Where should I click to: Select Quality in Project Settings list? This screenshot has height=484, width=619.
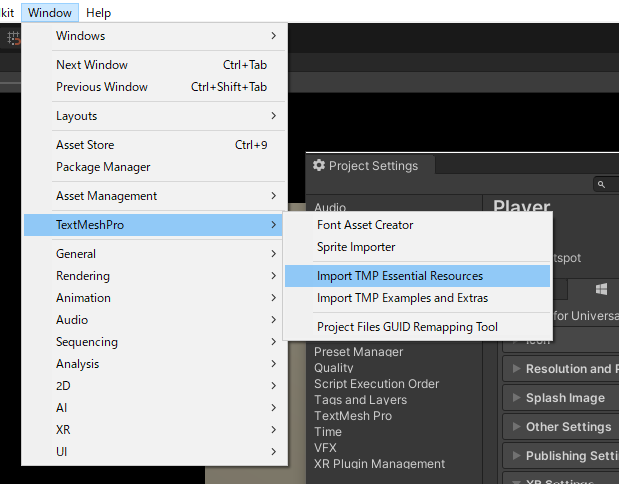click(x=334, y=368)
